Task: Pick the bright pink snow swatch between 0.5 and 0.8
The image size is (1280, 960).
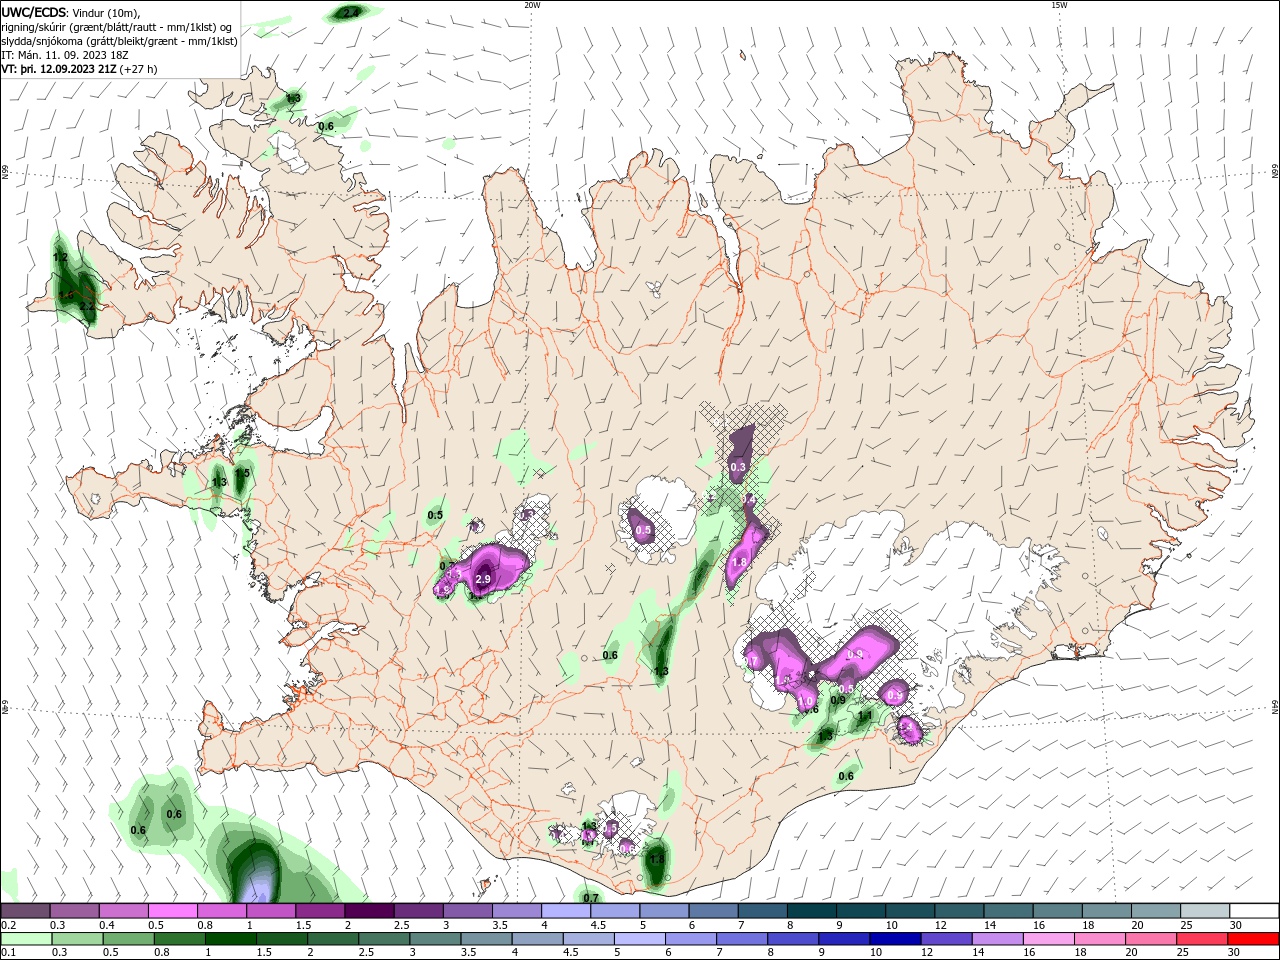Action: [172, 911]
